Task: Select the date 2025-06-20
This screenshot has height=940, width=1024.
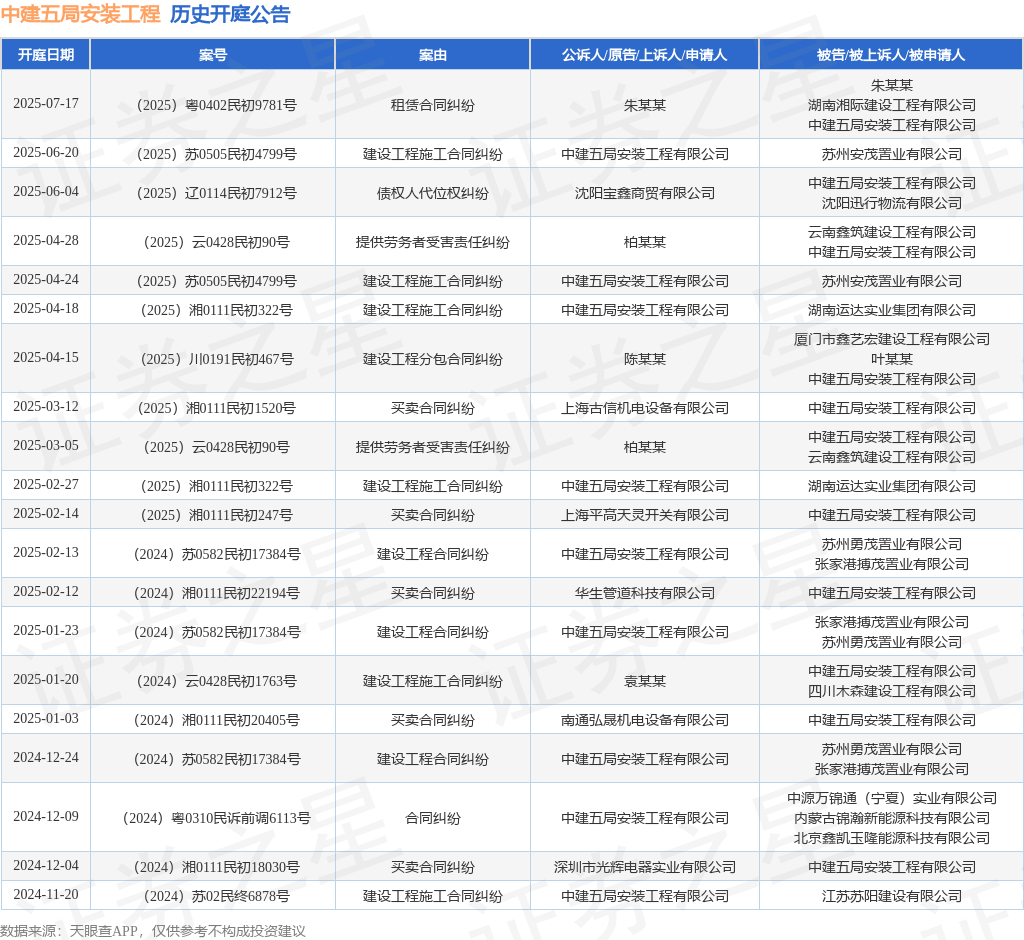Action: (x=46, y=153)
